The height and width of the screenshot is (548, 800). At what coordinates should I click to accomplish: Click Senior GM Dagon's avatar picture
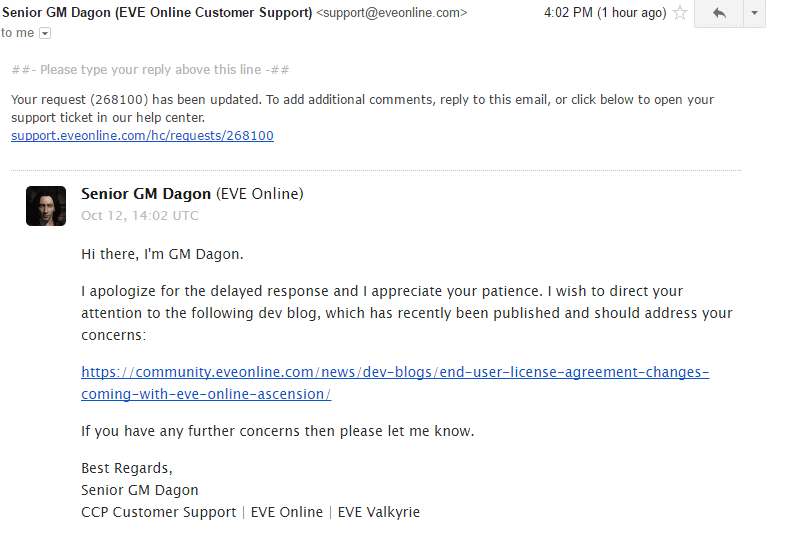point(46,206)
